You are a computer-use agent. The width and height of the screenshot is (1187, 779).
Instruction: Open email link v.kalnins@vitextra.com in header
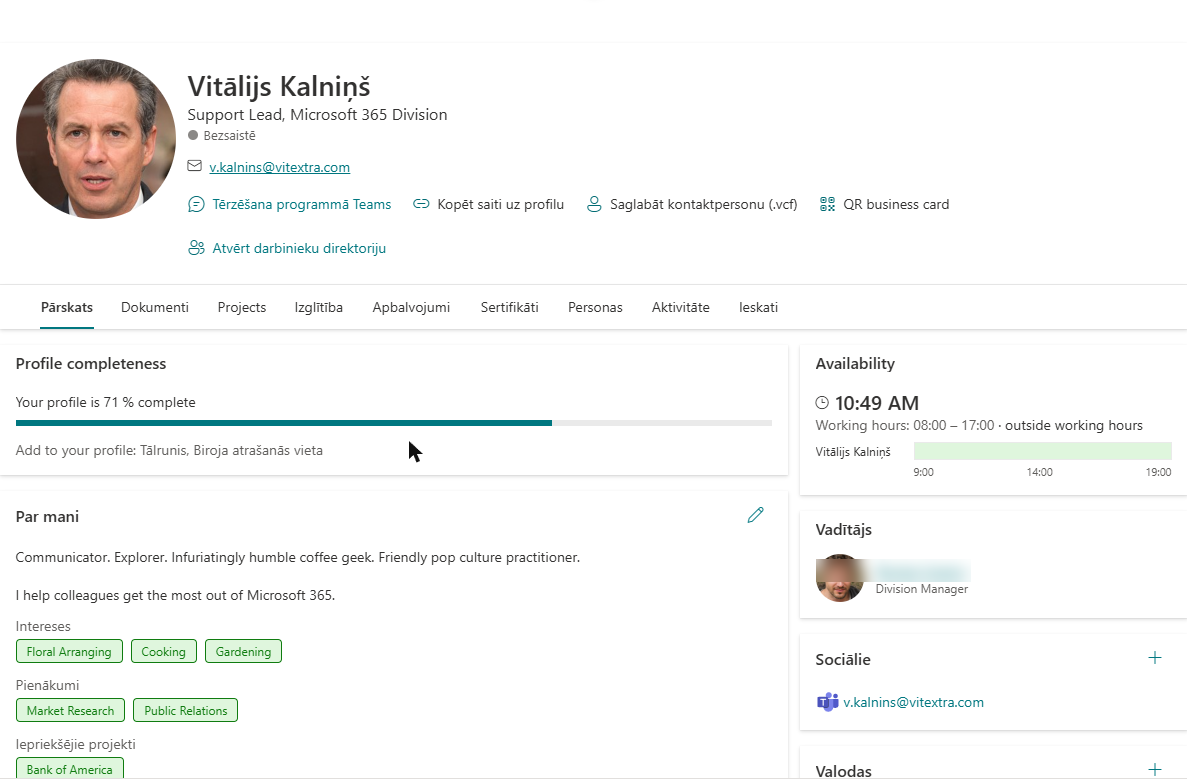(279, 167)
